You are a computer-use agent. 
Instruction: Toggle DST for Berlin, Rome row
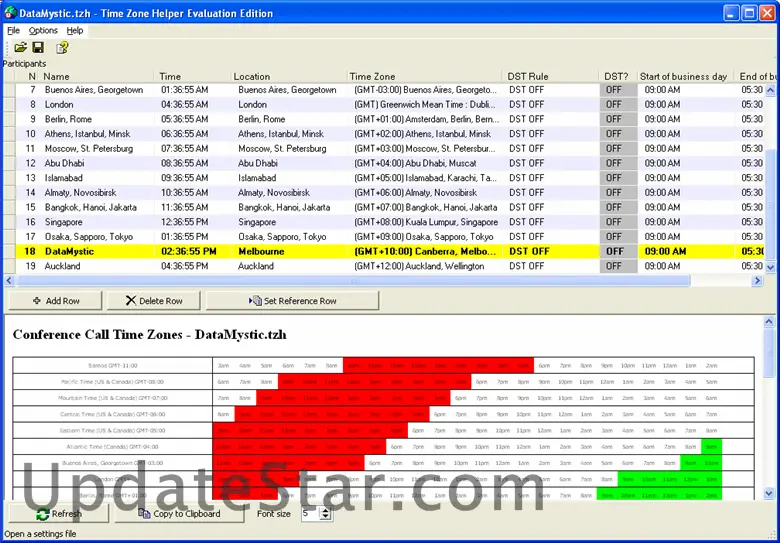(618, 119)
